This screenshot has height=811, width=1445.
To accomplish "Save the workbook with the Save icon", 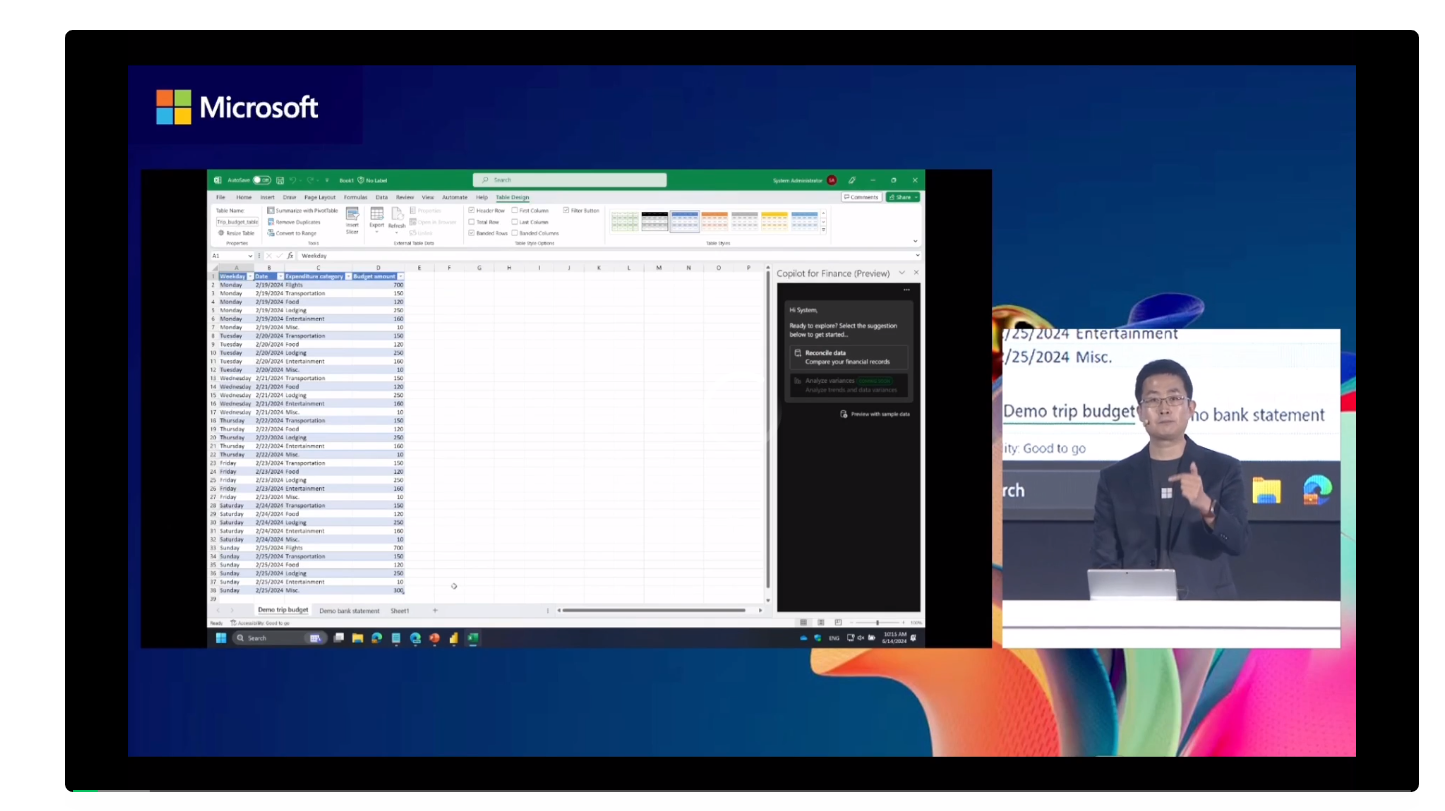I will click(279, 180).
